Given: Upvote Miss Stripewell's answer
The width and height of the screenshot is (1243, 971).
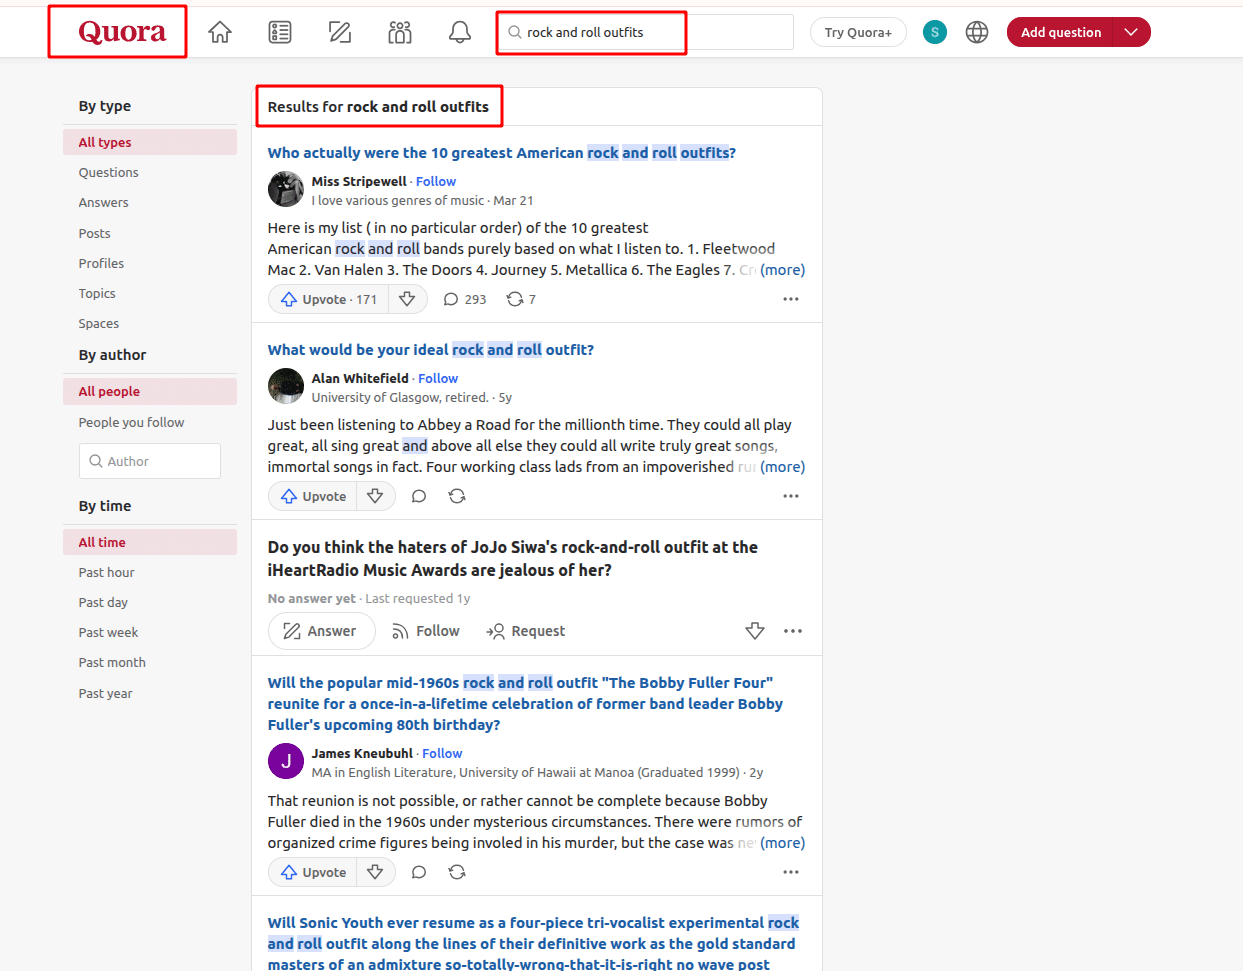Looking at the screenshot, I should 329,299.
